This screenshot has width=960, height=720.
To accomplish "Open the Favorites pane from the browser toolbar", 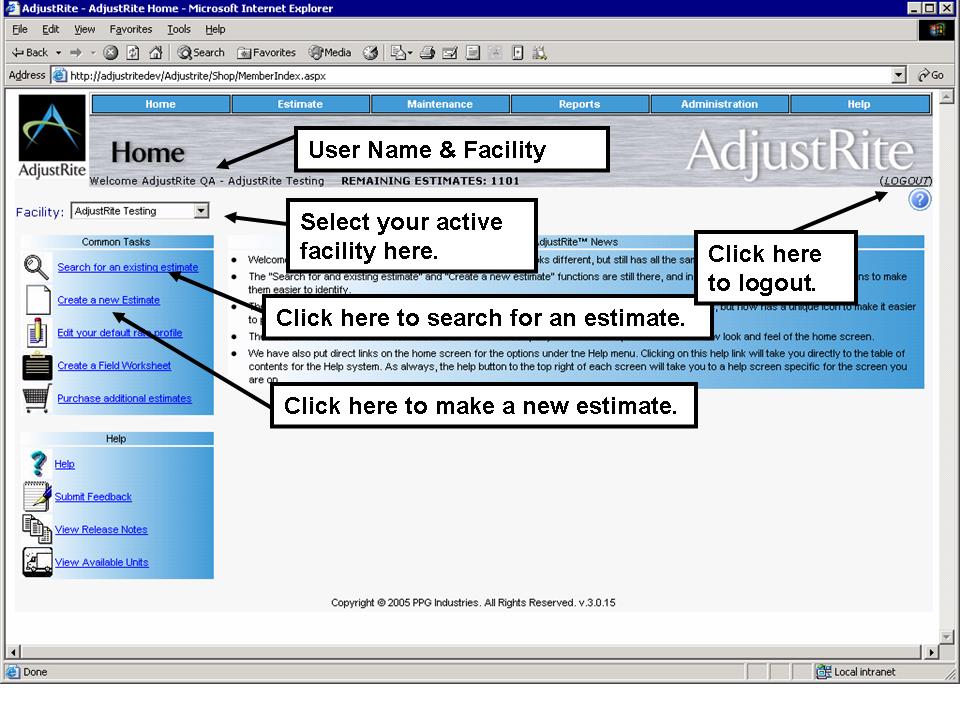I will 266,53.
